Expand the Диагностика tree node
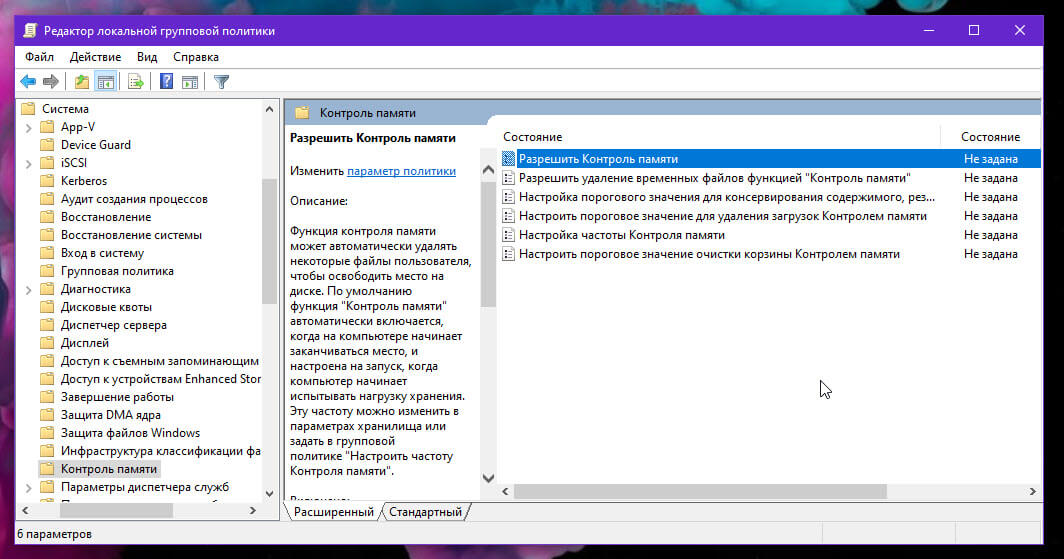The image size is (1064, 559). pyautogui.click(x=28, y=290)
